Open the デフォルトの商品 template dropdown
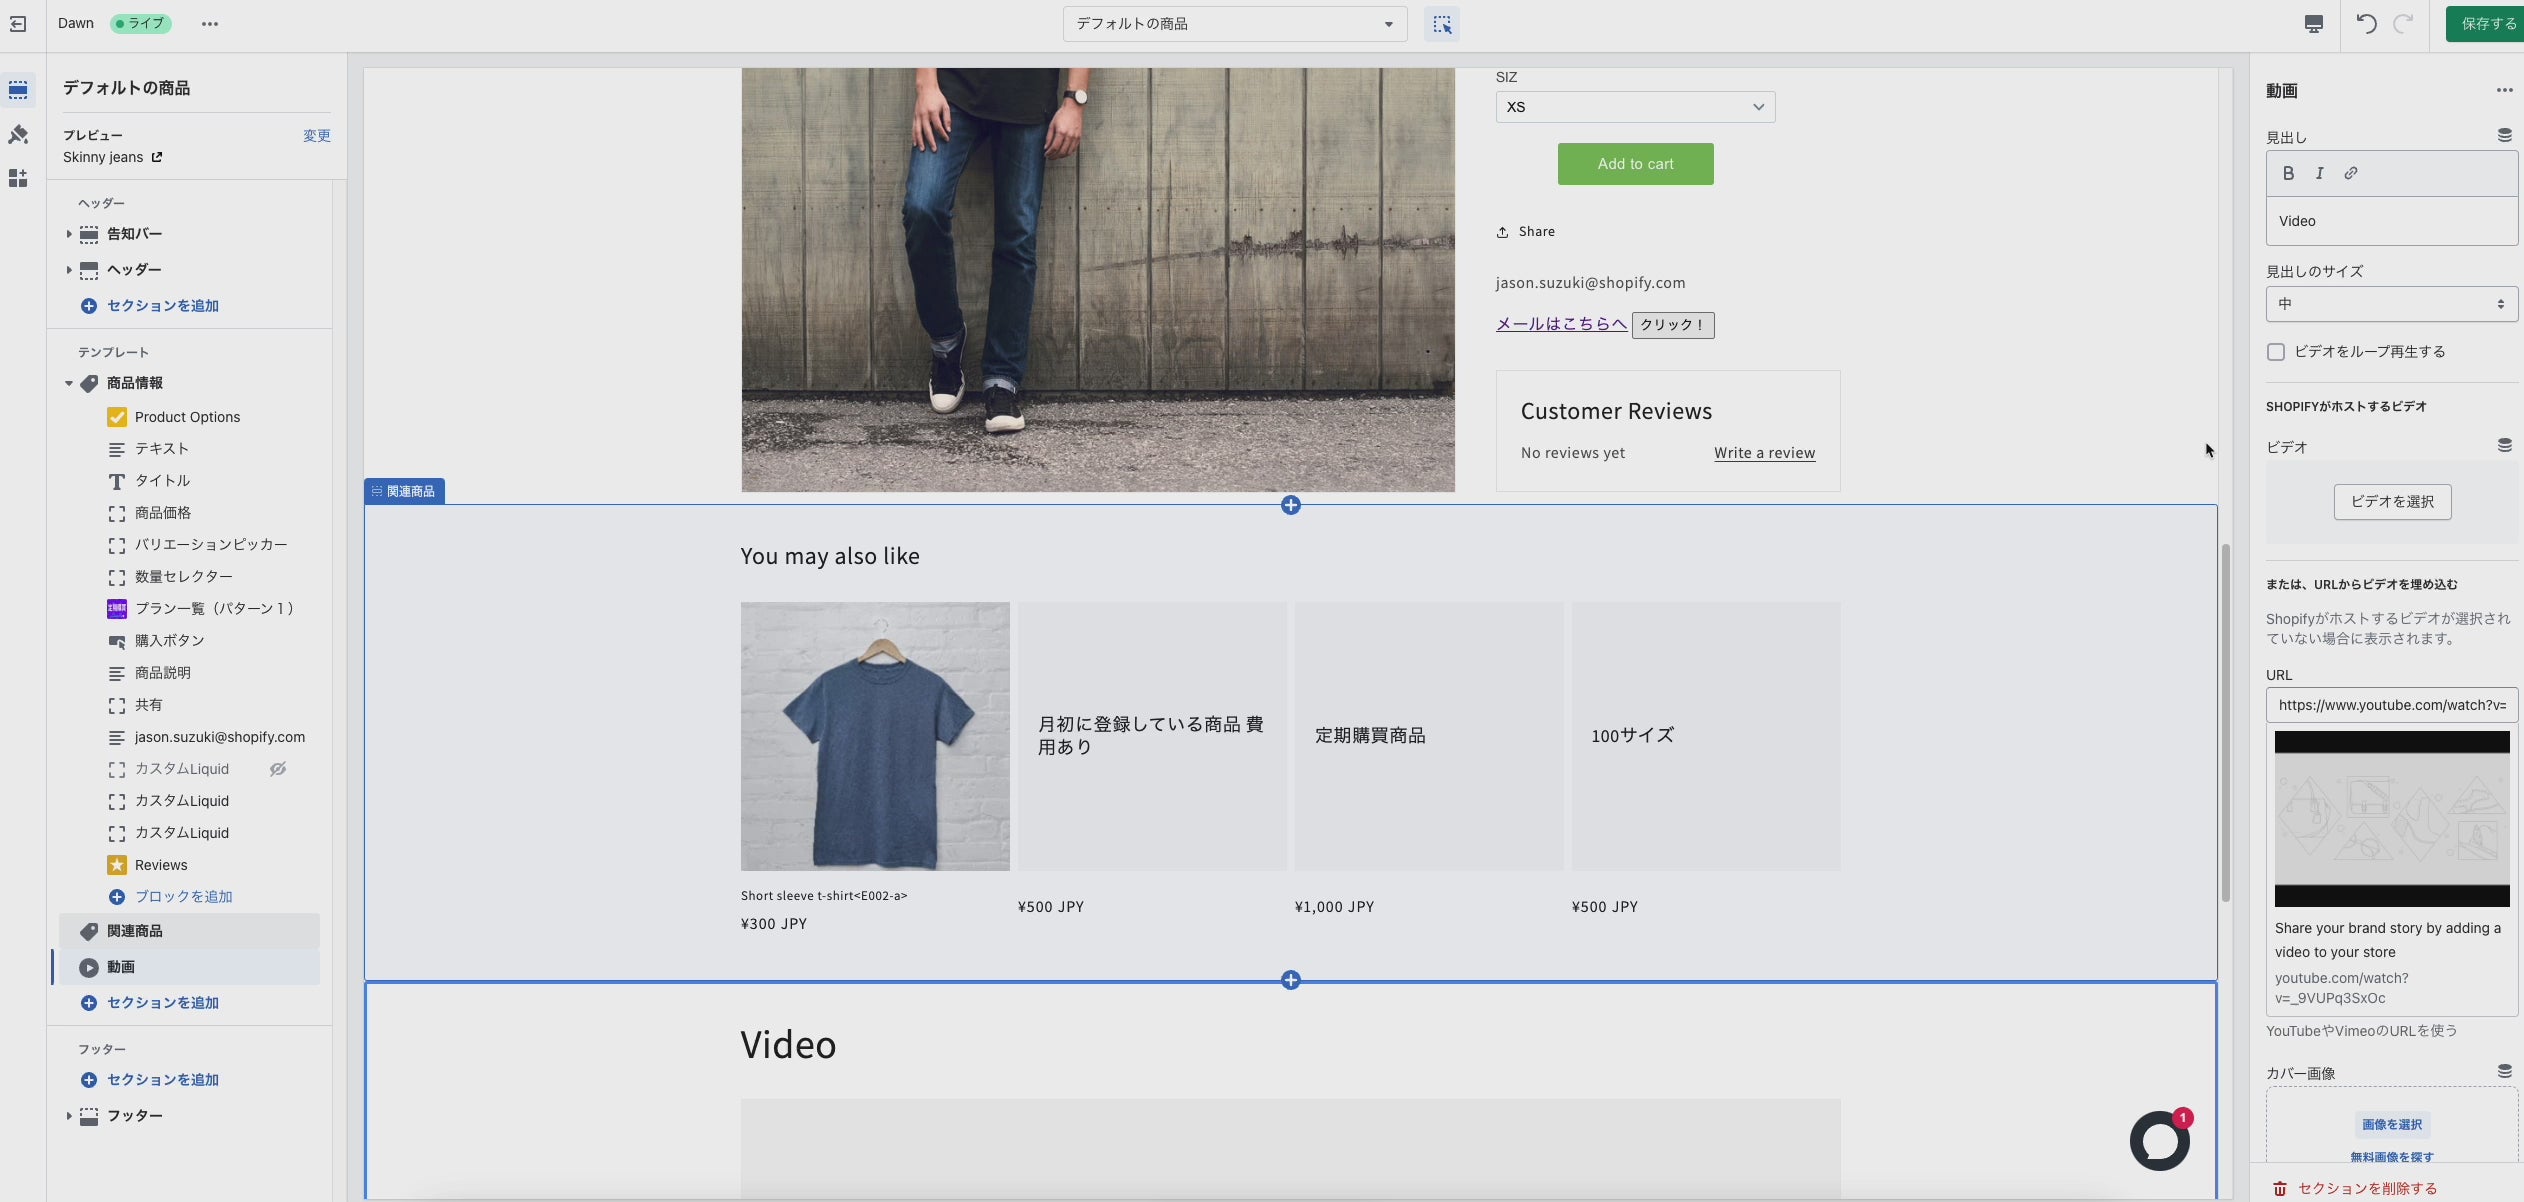This screenshot has height=1202, width=2524. pyautogui.click(x=1234, y=24)
